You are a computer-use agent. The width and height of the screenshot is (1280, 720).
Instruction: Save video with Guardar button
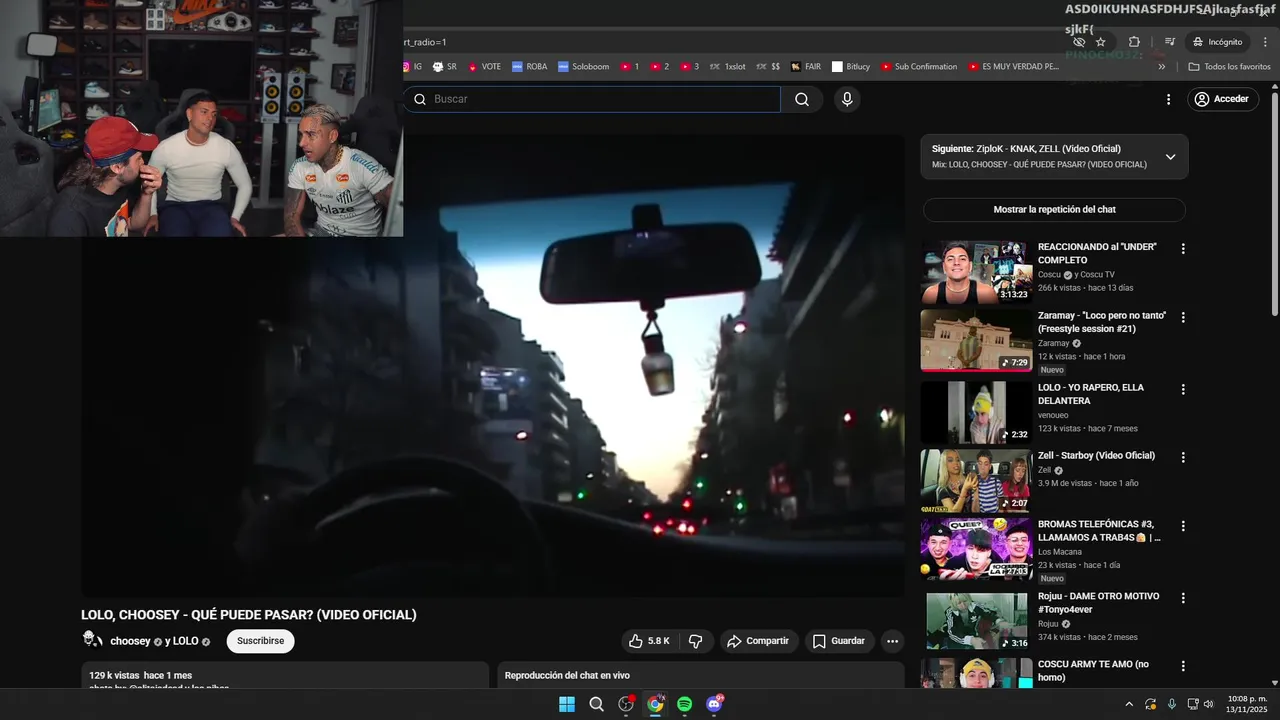pos(838,641)
